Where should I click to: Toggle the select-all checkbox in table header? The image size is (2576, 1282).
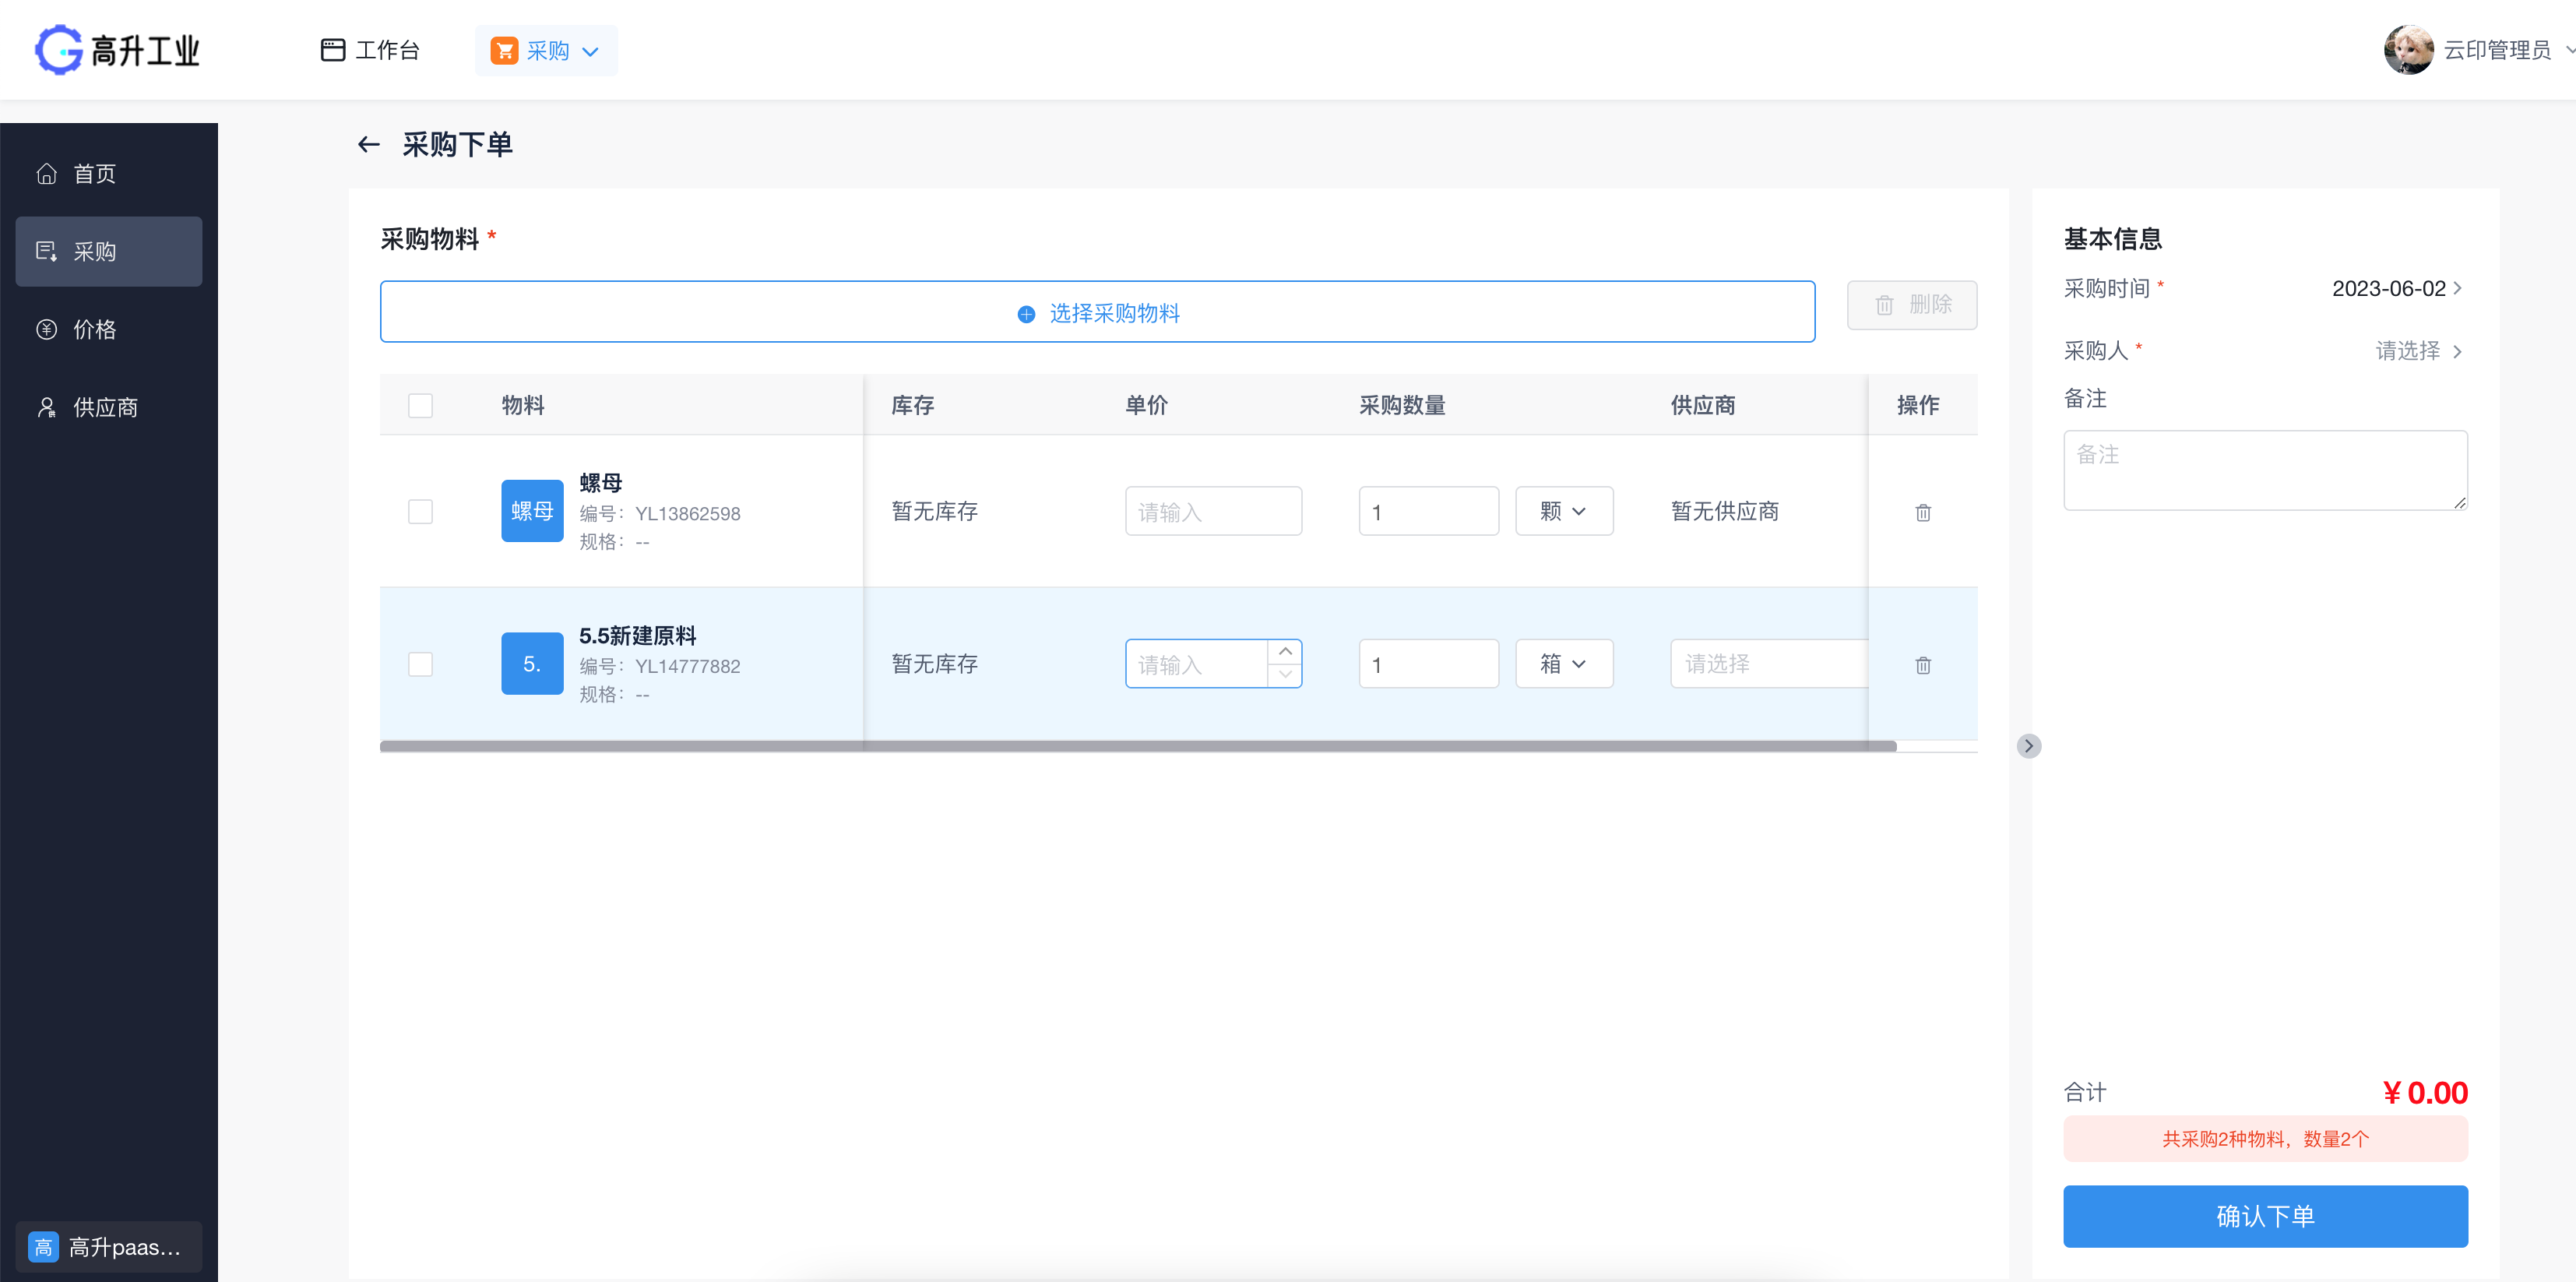pyautogui.click(x=420, y=405)
